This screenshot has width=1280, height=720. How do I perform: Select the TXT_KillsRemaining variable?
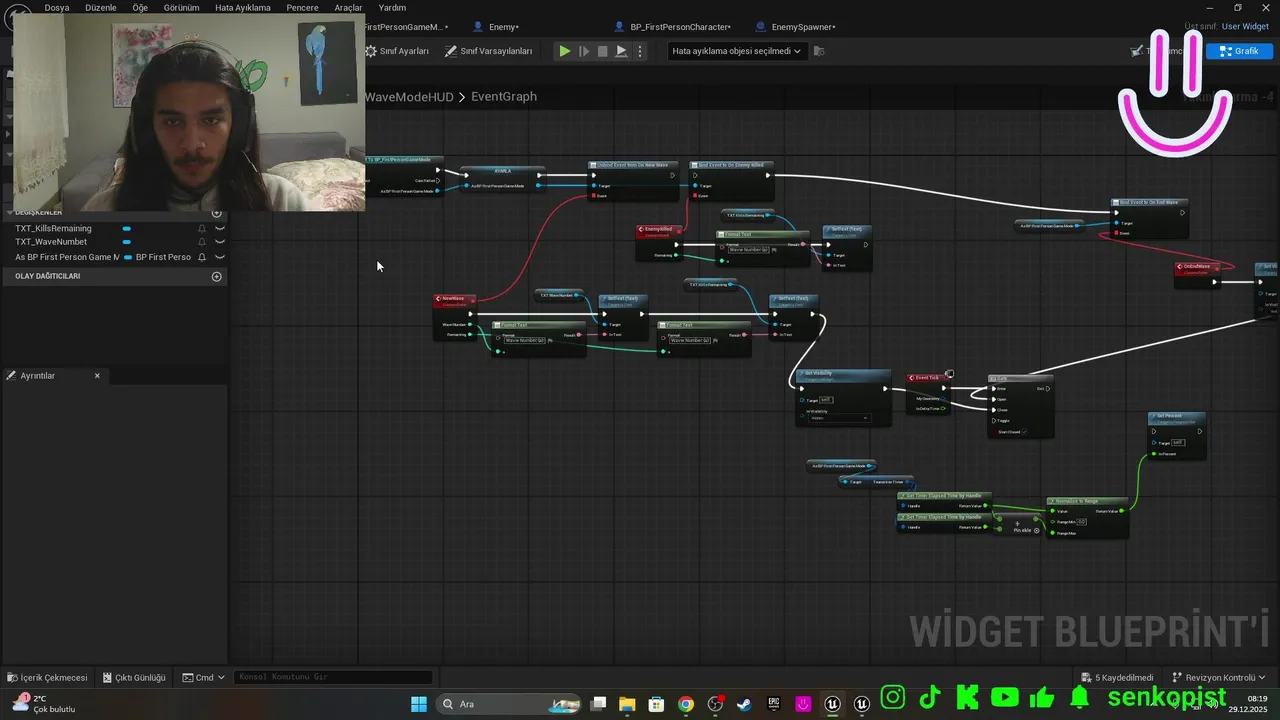[53, 228]
